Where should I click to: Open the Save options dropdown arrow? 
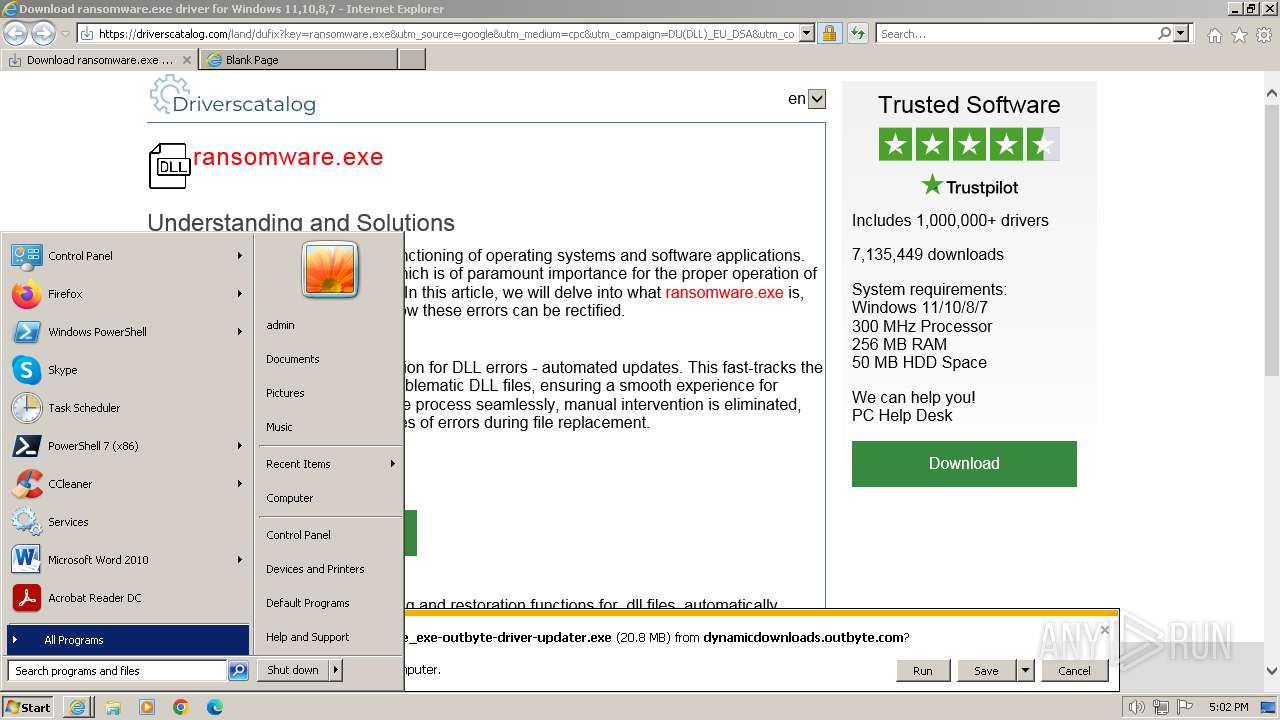coord(1025,671)
